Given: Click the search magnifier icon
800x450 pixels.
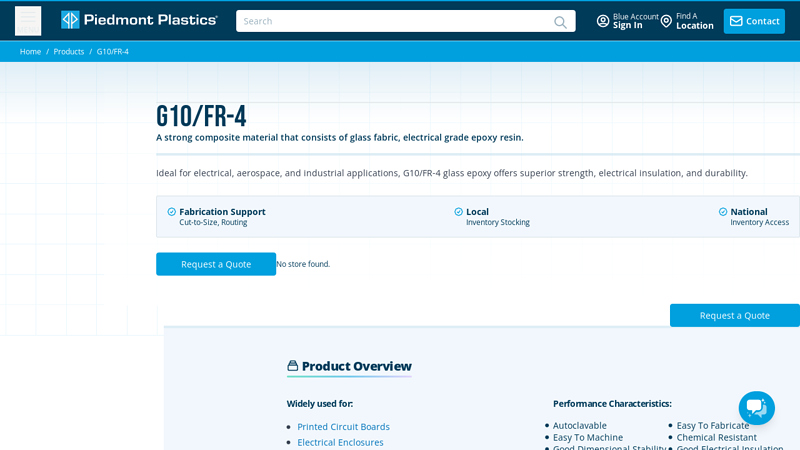Looking at the screenshot, I should [x=560, y=21].
